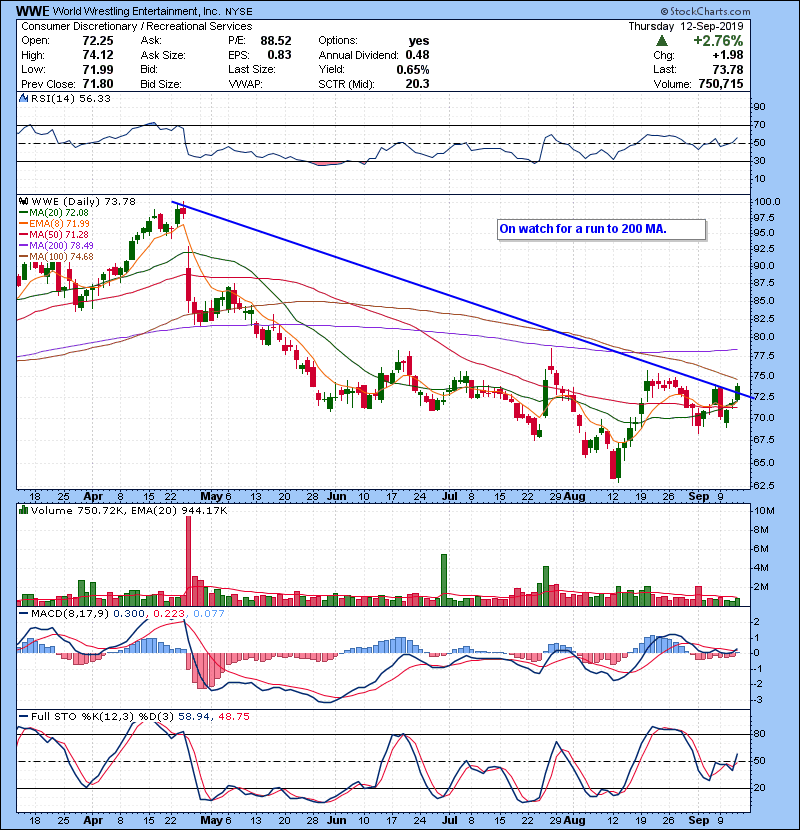This screenshot has width=800, height=830.
Task: Click the Sep label on the bottom date axis
Action: 699,820
